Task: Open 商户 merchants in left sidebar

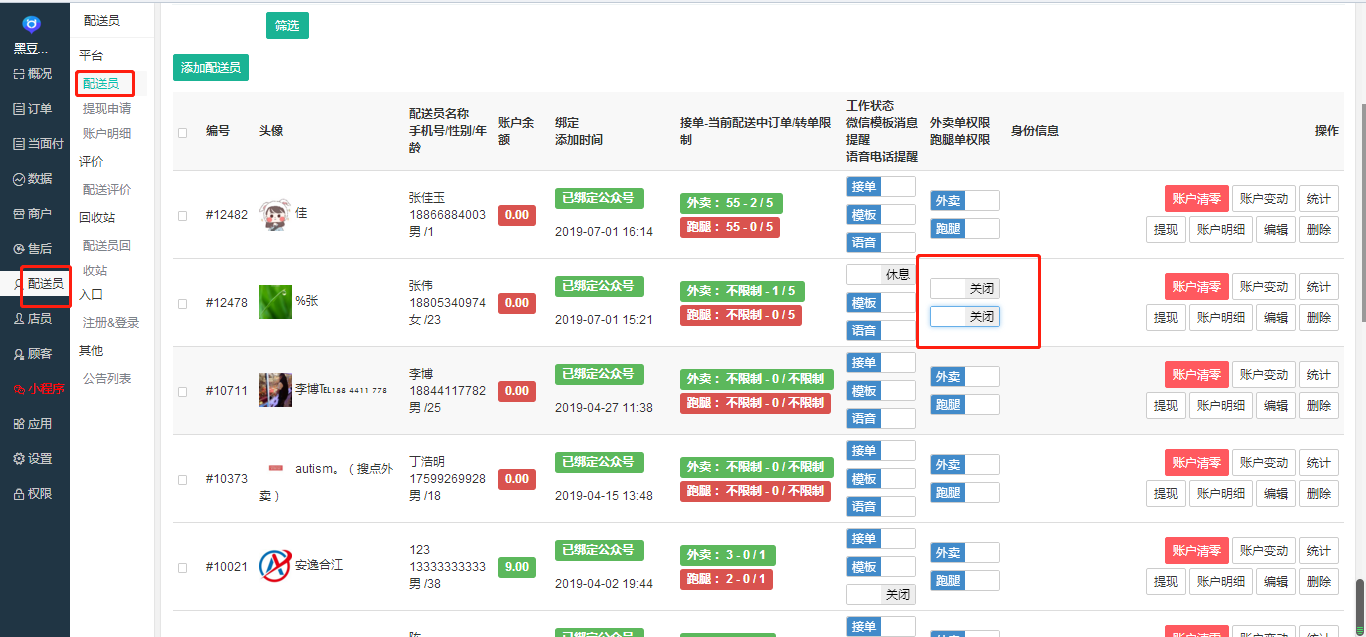Action: pos(33,214)
